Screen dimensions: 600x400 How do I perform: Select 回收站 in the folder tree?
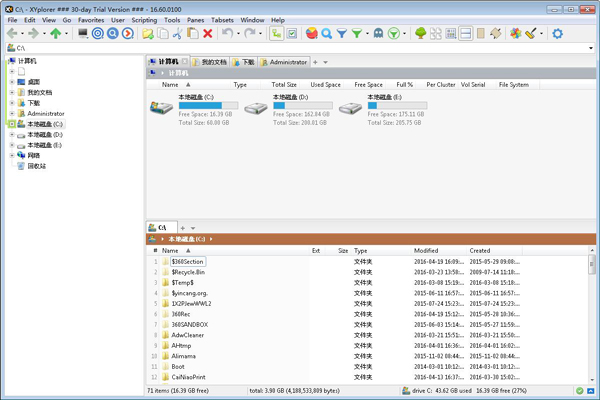(x=37, y=166)
